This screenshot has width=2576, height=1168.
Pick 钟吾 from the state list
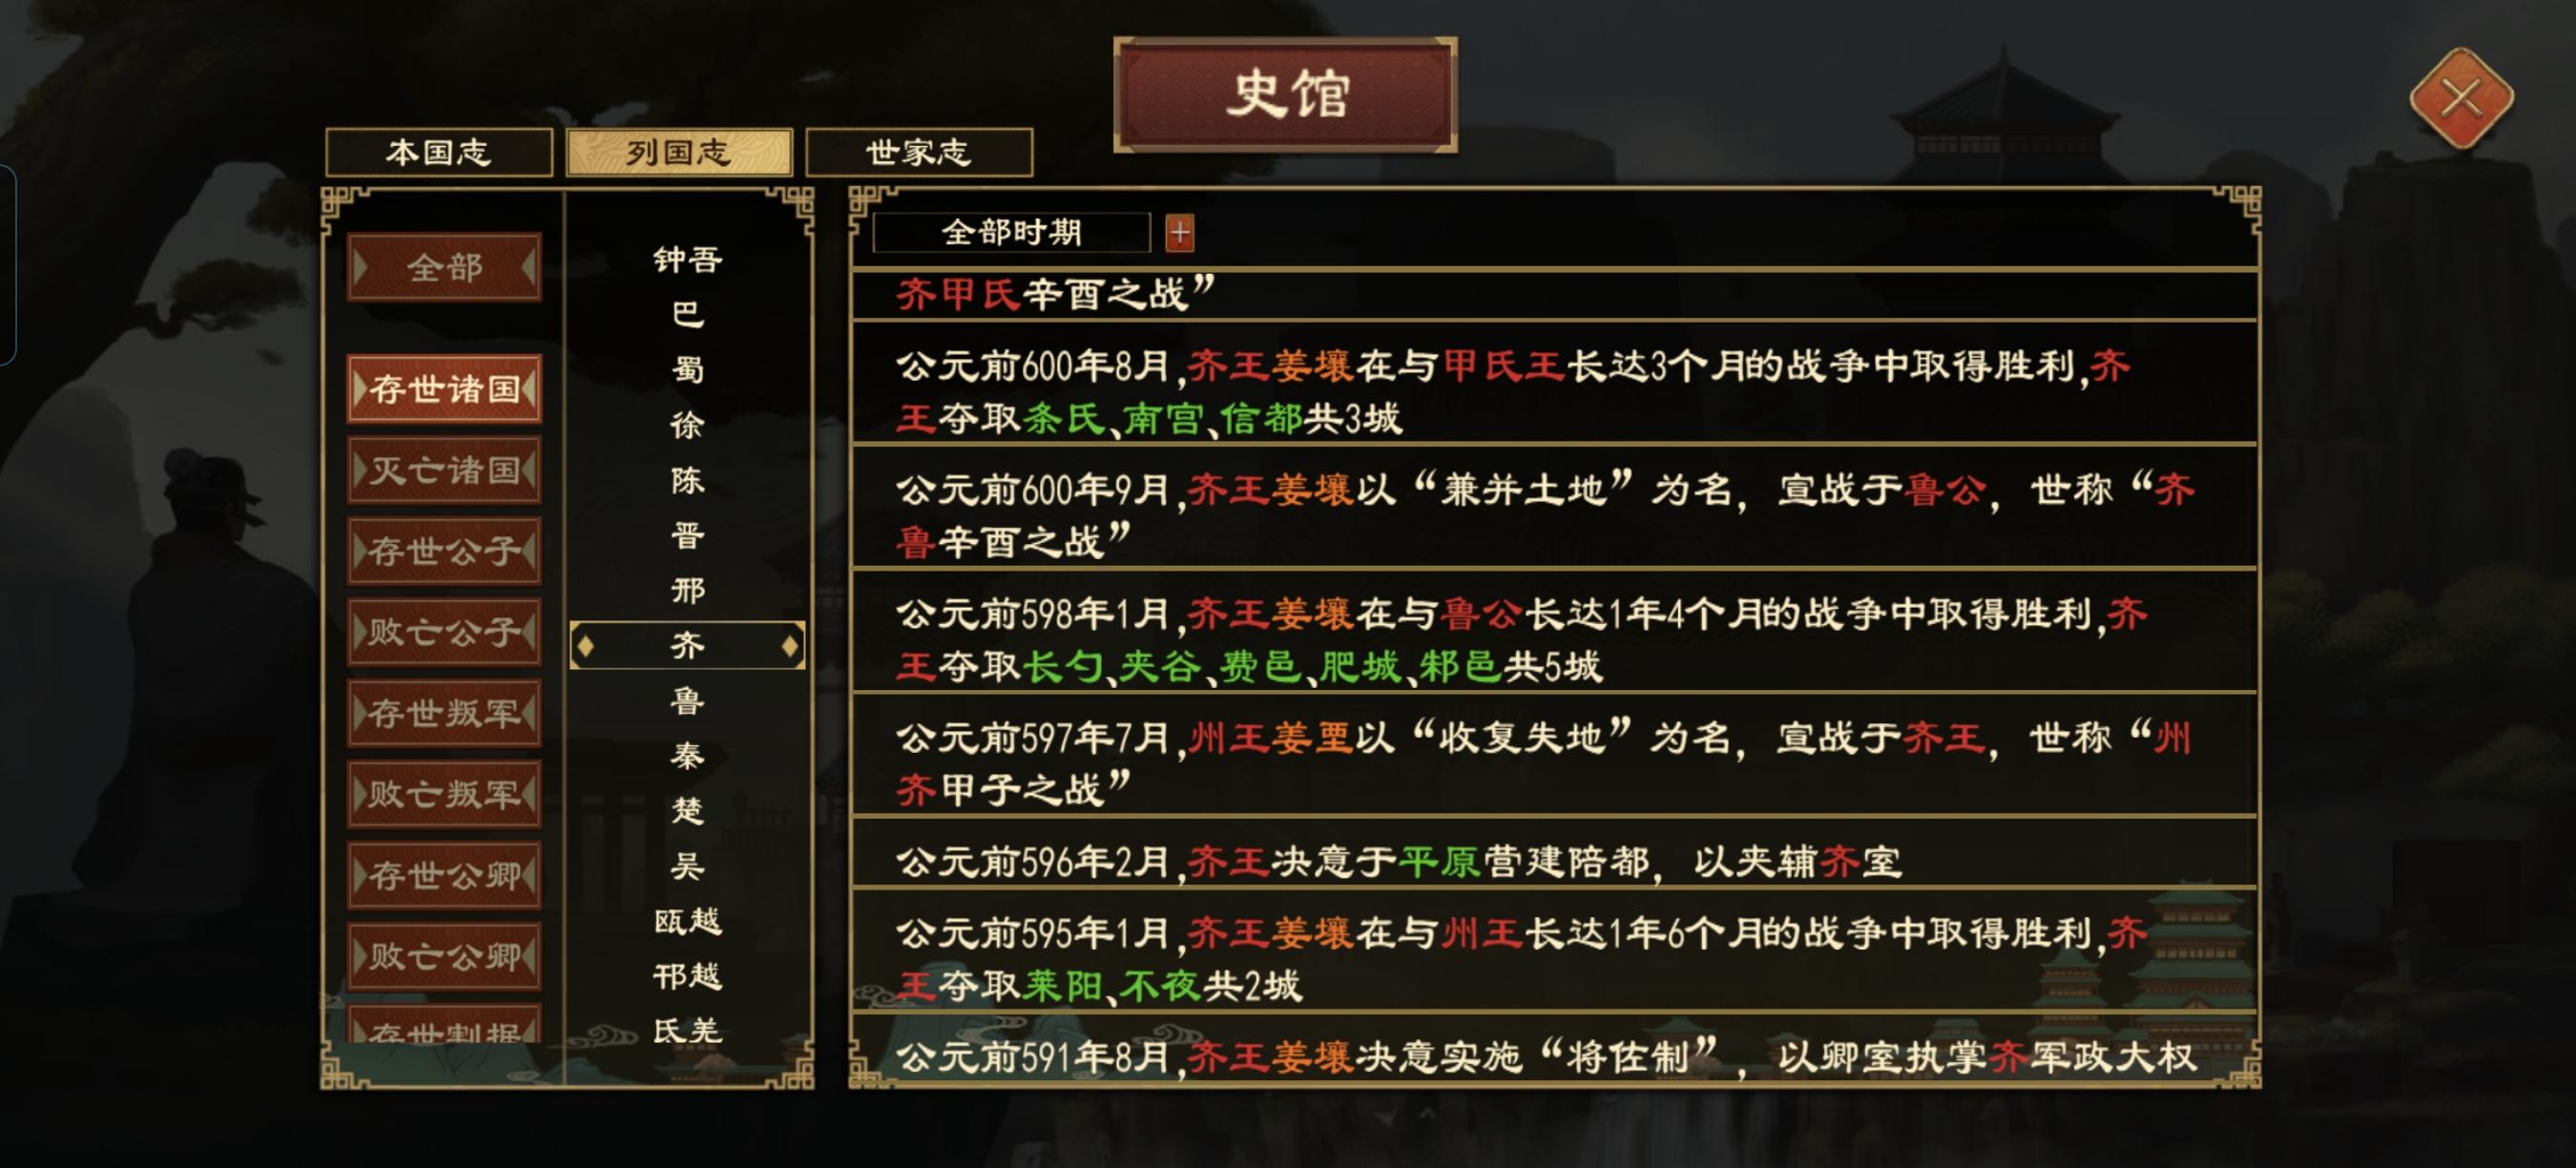687,260
